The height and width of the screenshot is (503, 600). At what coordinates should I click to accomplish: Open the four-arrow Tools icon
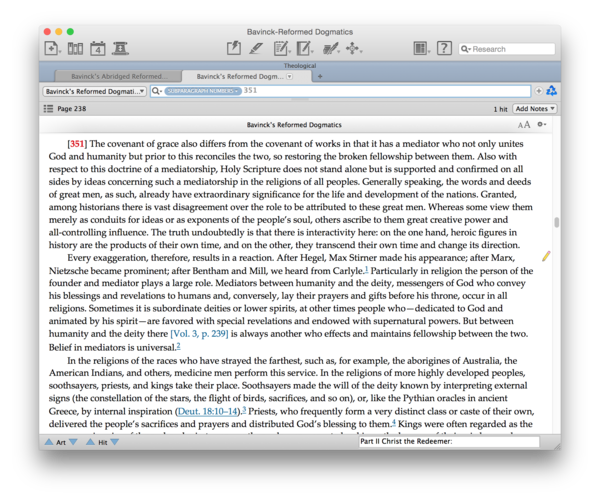coord(352,49)
